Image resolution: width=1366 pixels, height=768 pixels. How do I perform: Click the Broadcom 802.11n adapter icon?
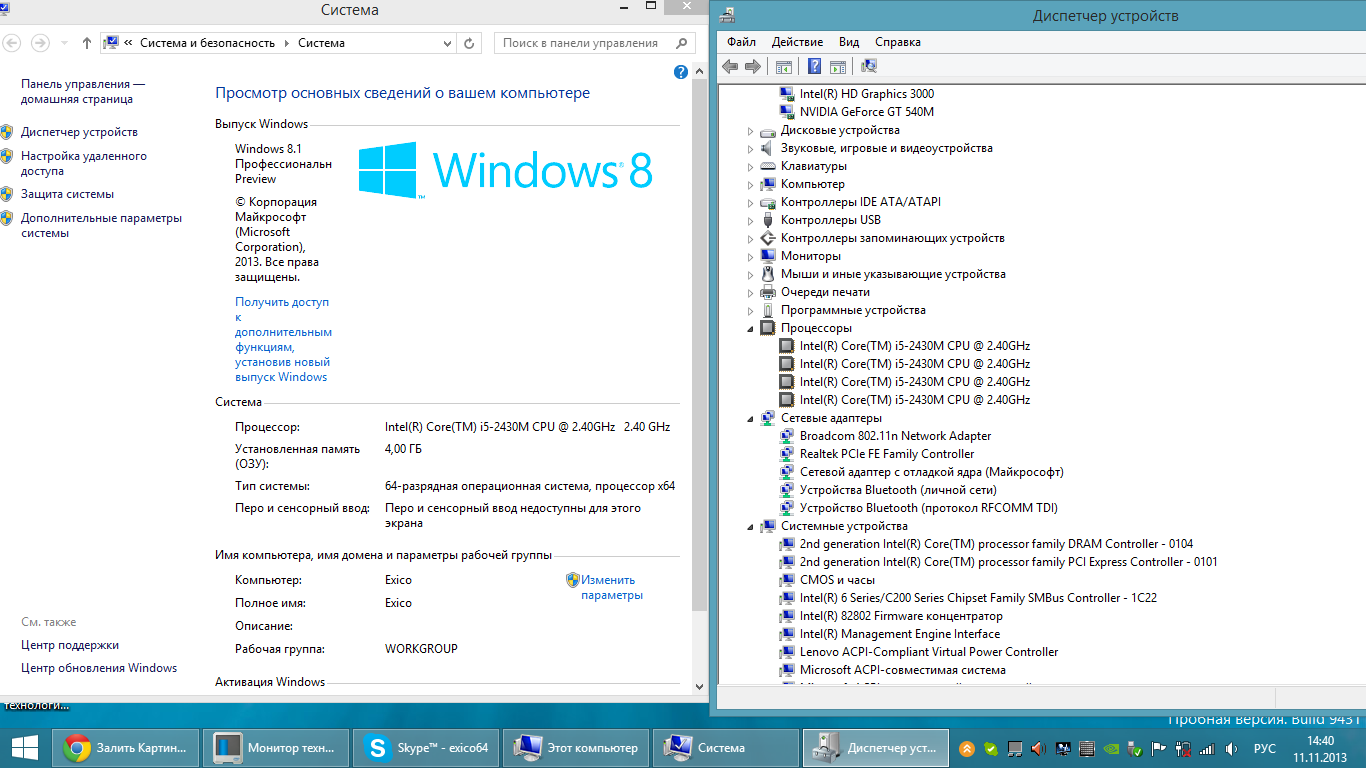[788, 436]
